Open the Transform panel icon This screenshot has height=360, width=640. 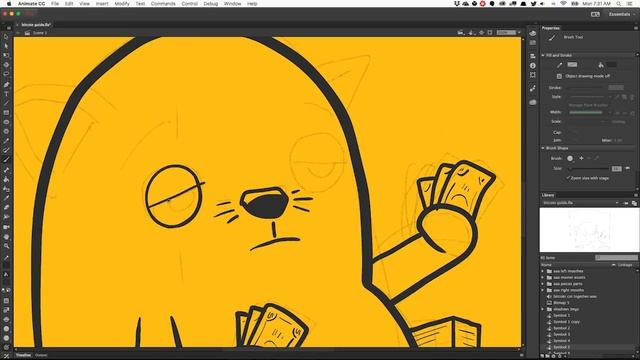[533, 75]
